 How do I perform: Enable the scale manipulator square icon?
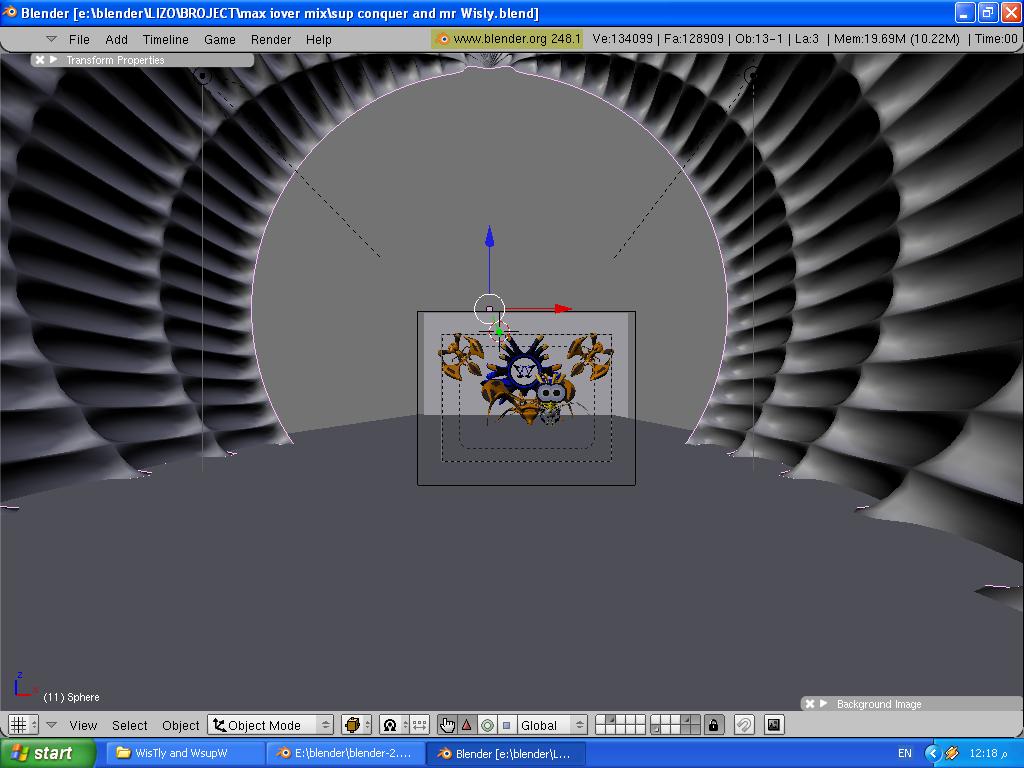tap(507, 725)
